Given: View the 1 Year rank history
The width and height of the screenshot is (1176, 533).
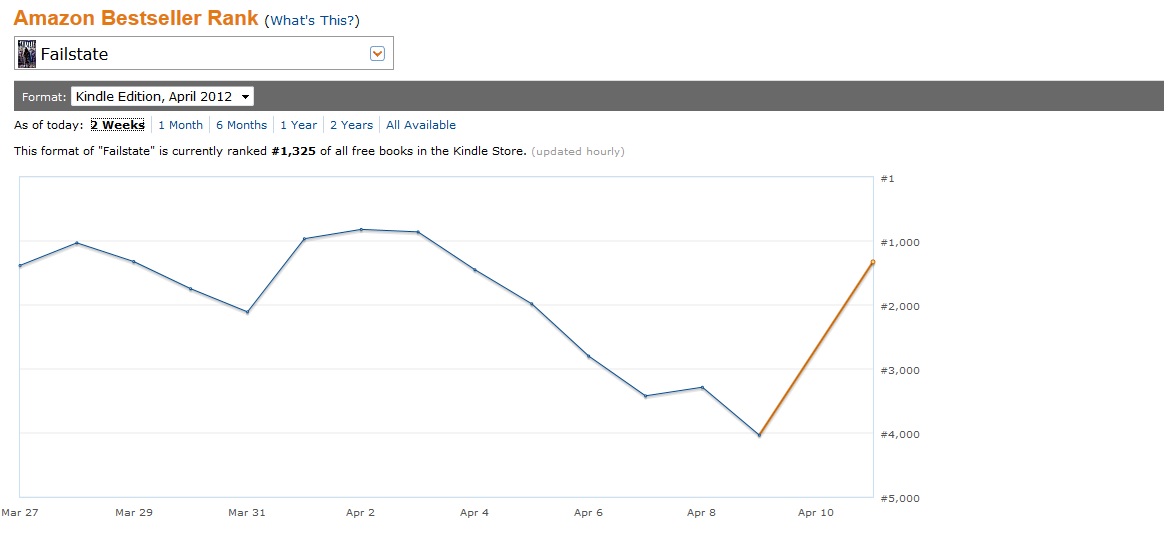Looking at the screenshot, I should pos(298,125).
